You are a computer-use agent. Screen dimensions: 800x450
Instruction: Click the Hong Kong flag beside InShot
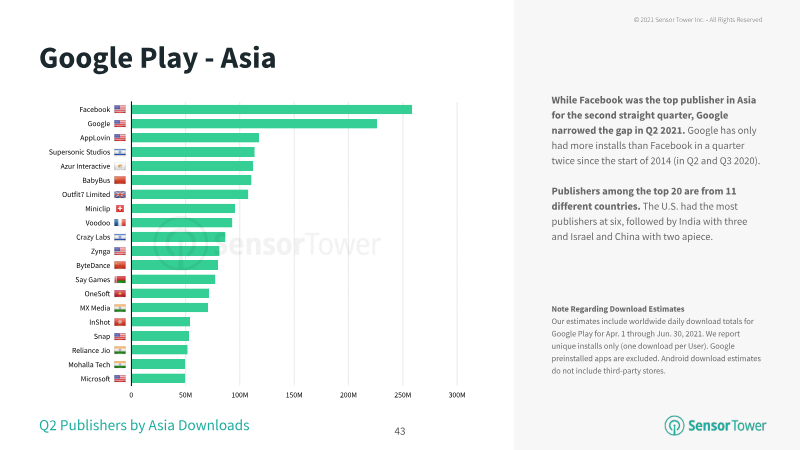point(120,322)
